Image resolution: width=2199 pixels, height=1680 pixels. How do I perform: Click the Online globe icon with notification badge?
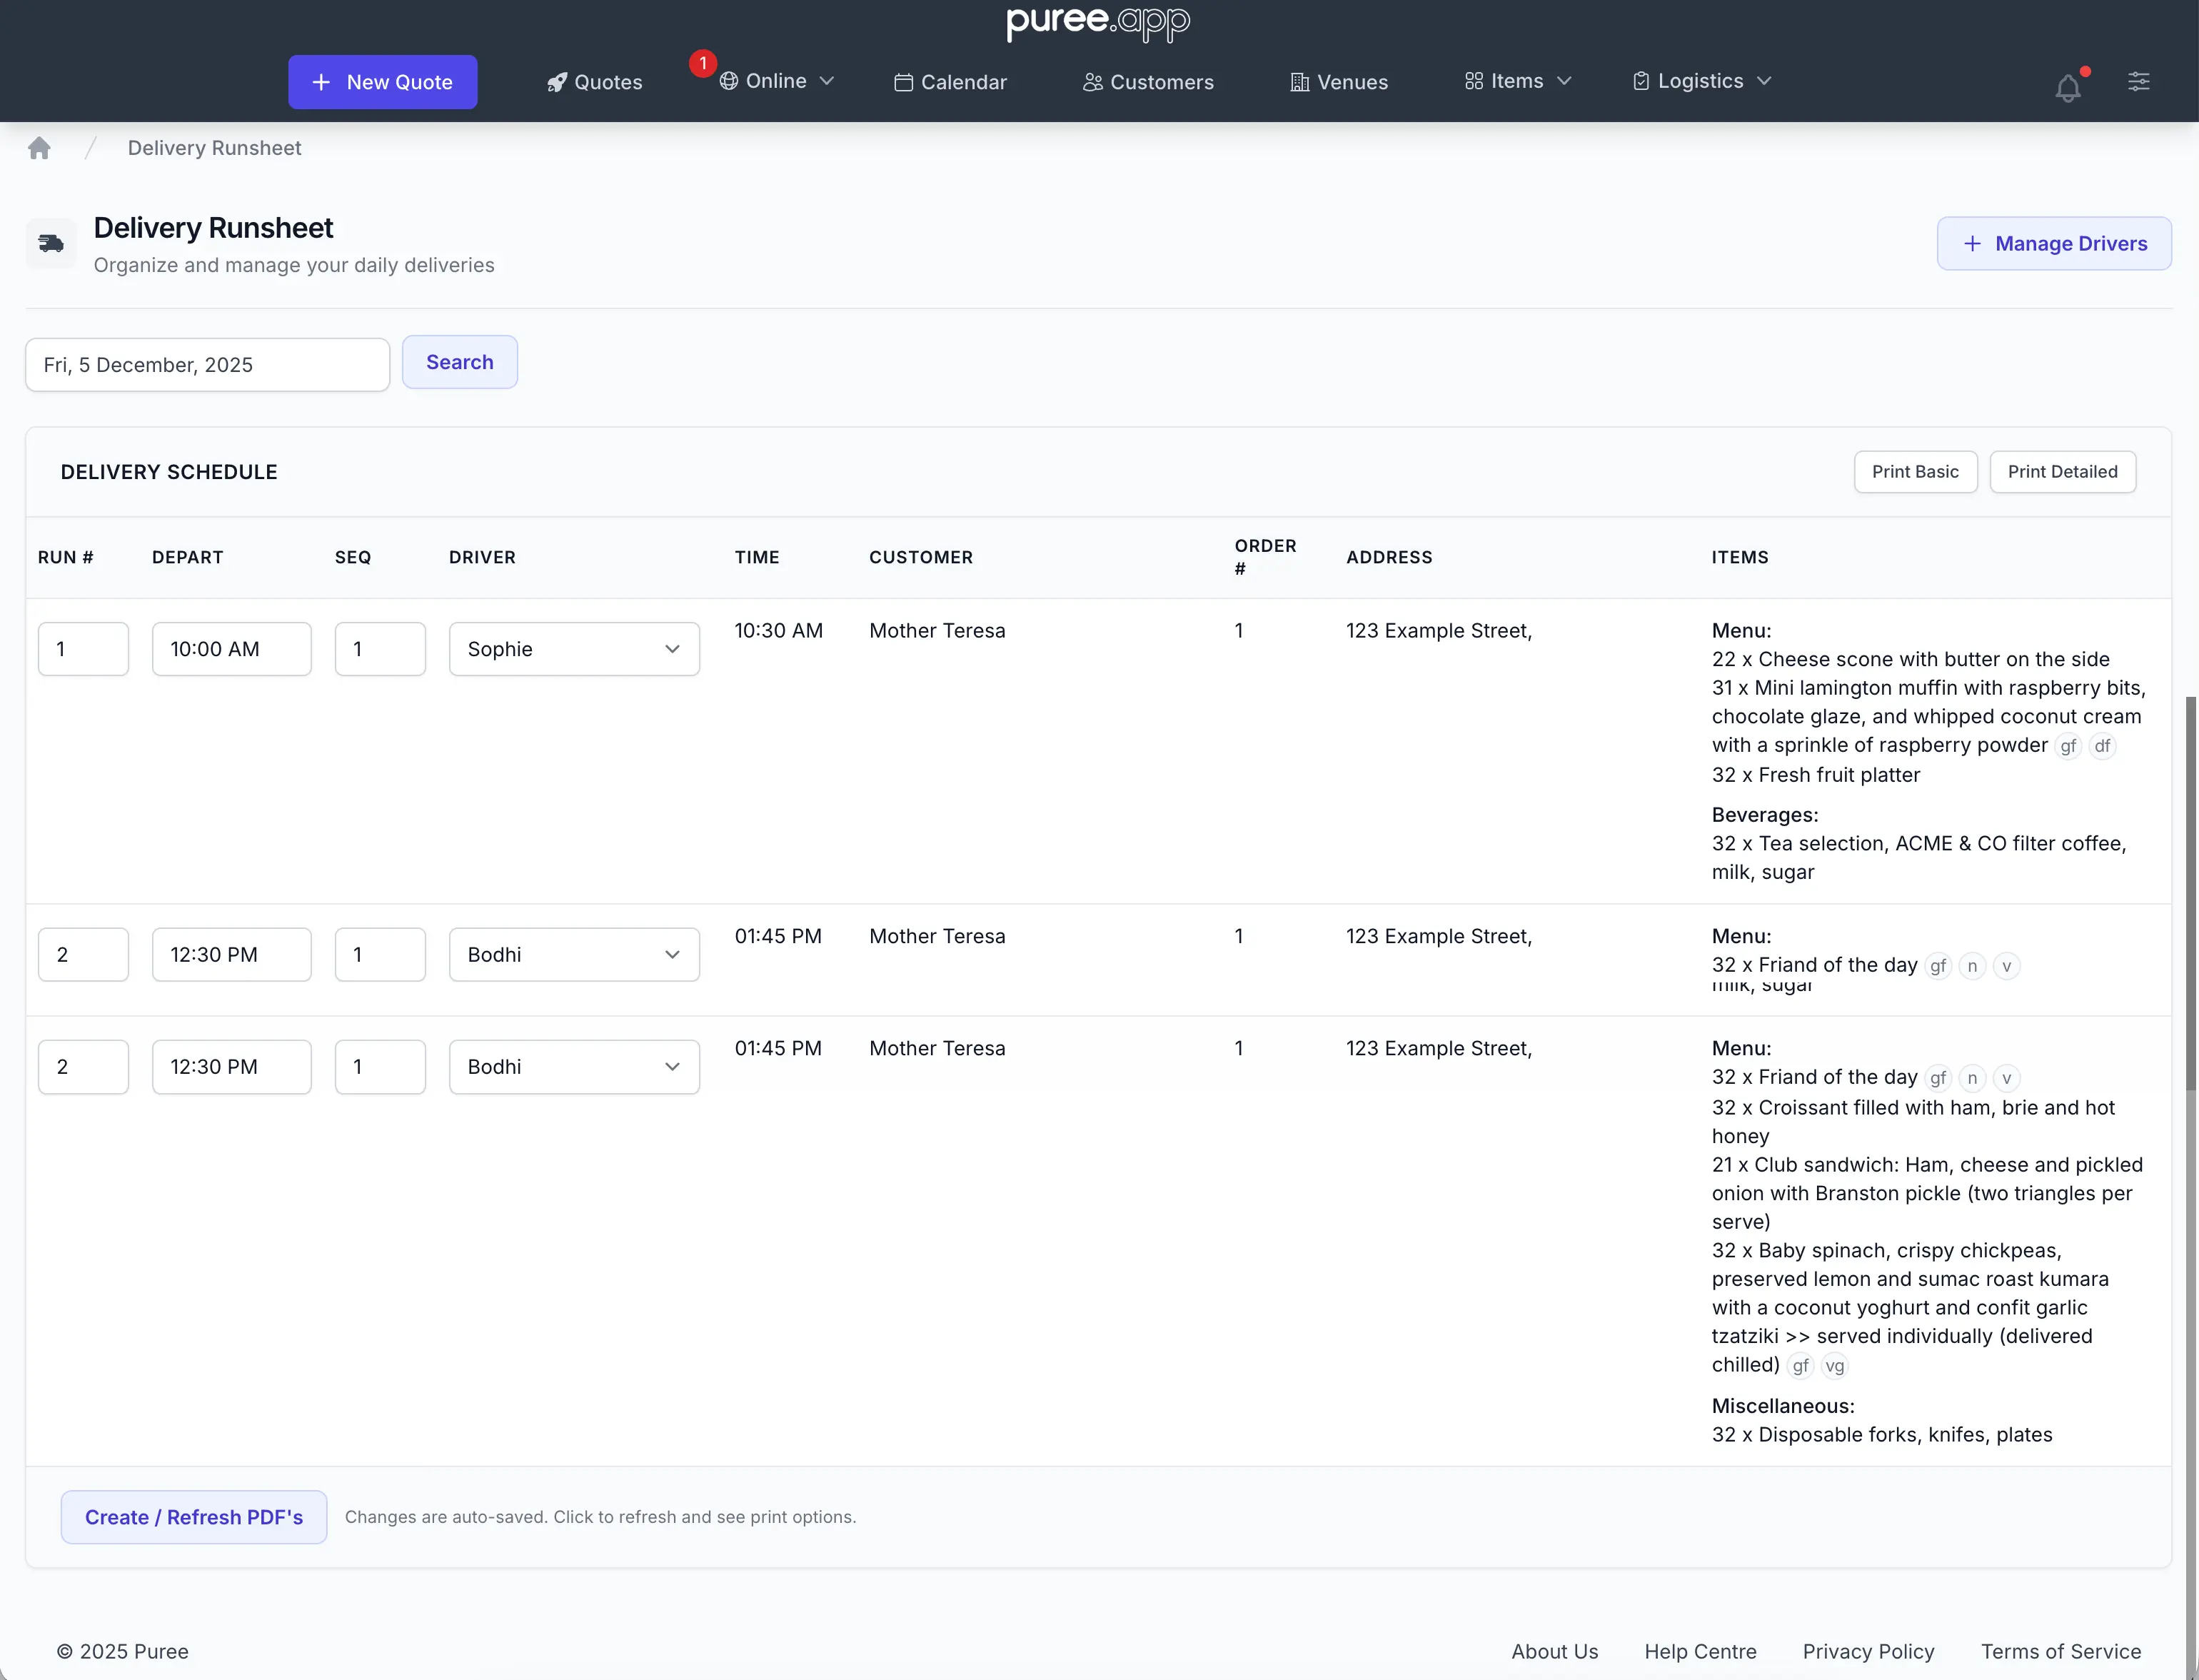tap(729, 82)
